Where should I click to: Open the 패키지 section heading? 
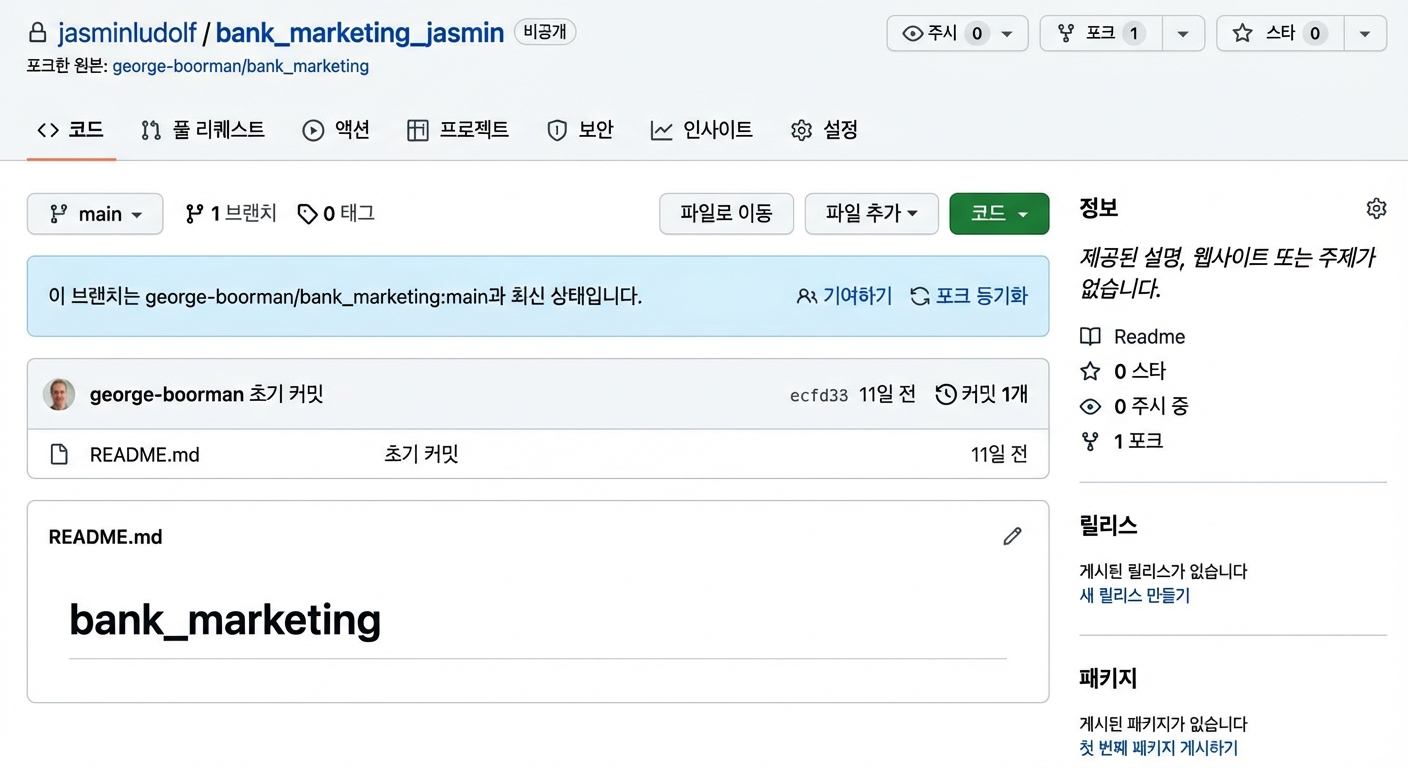coord(1108,678)
